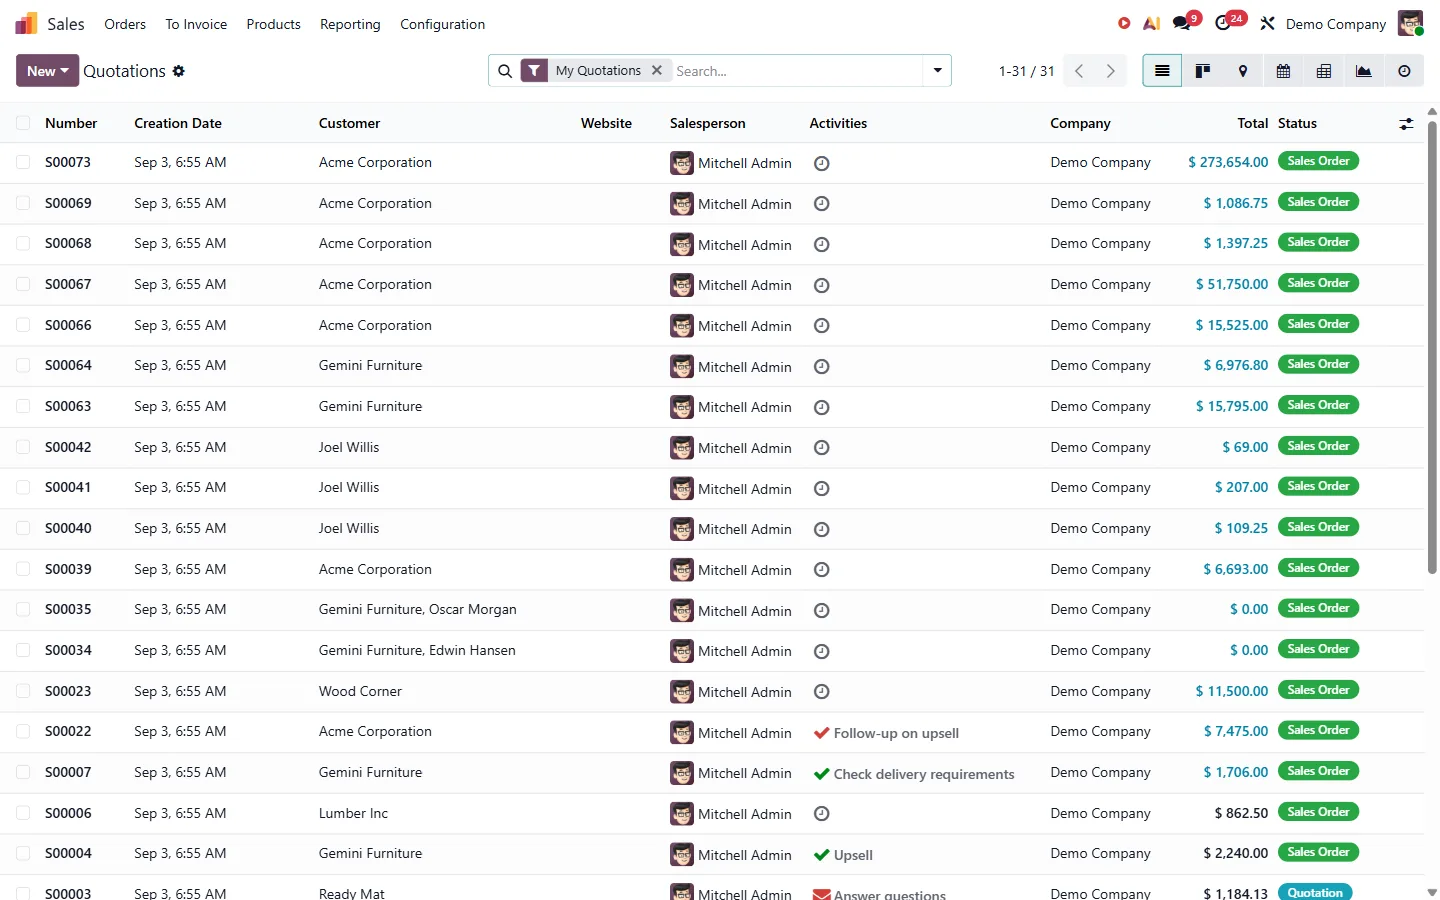Open the Orders menu
Screen dimensions: 1440x900
point(125,24)
